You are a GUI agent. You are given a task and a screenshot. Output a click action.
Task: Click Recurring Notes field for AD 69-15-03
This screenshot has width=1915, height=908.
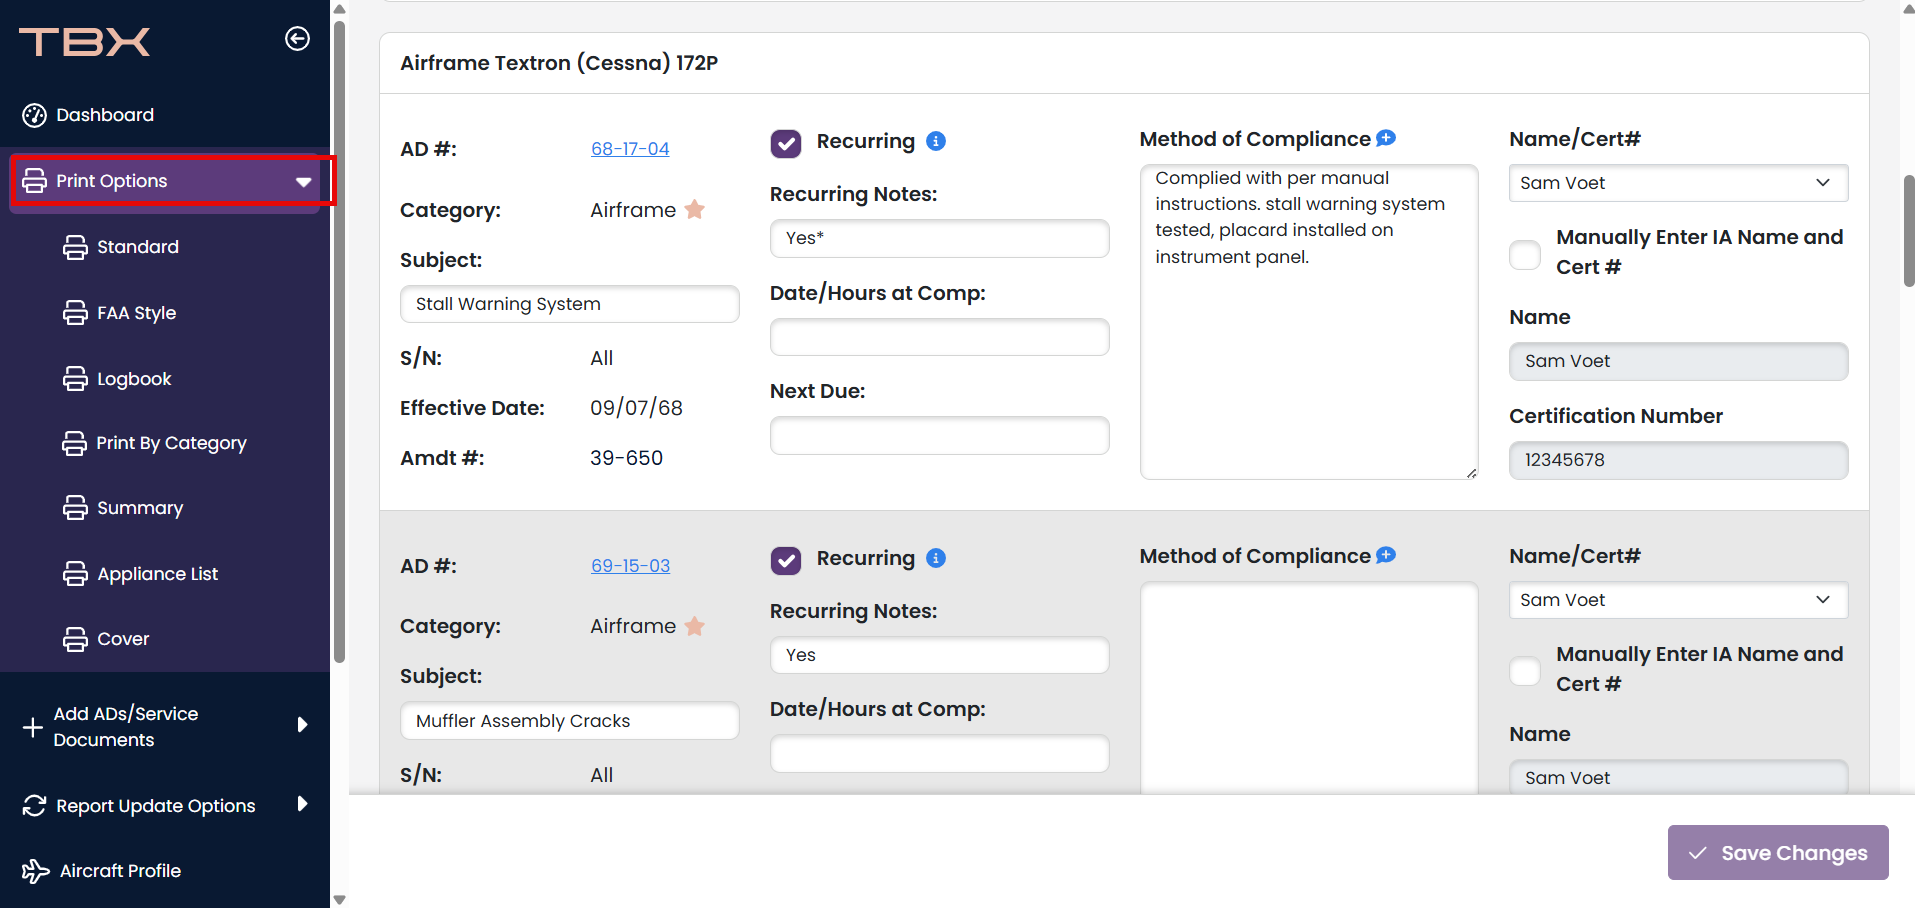pos(939,655)
